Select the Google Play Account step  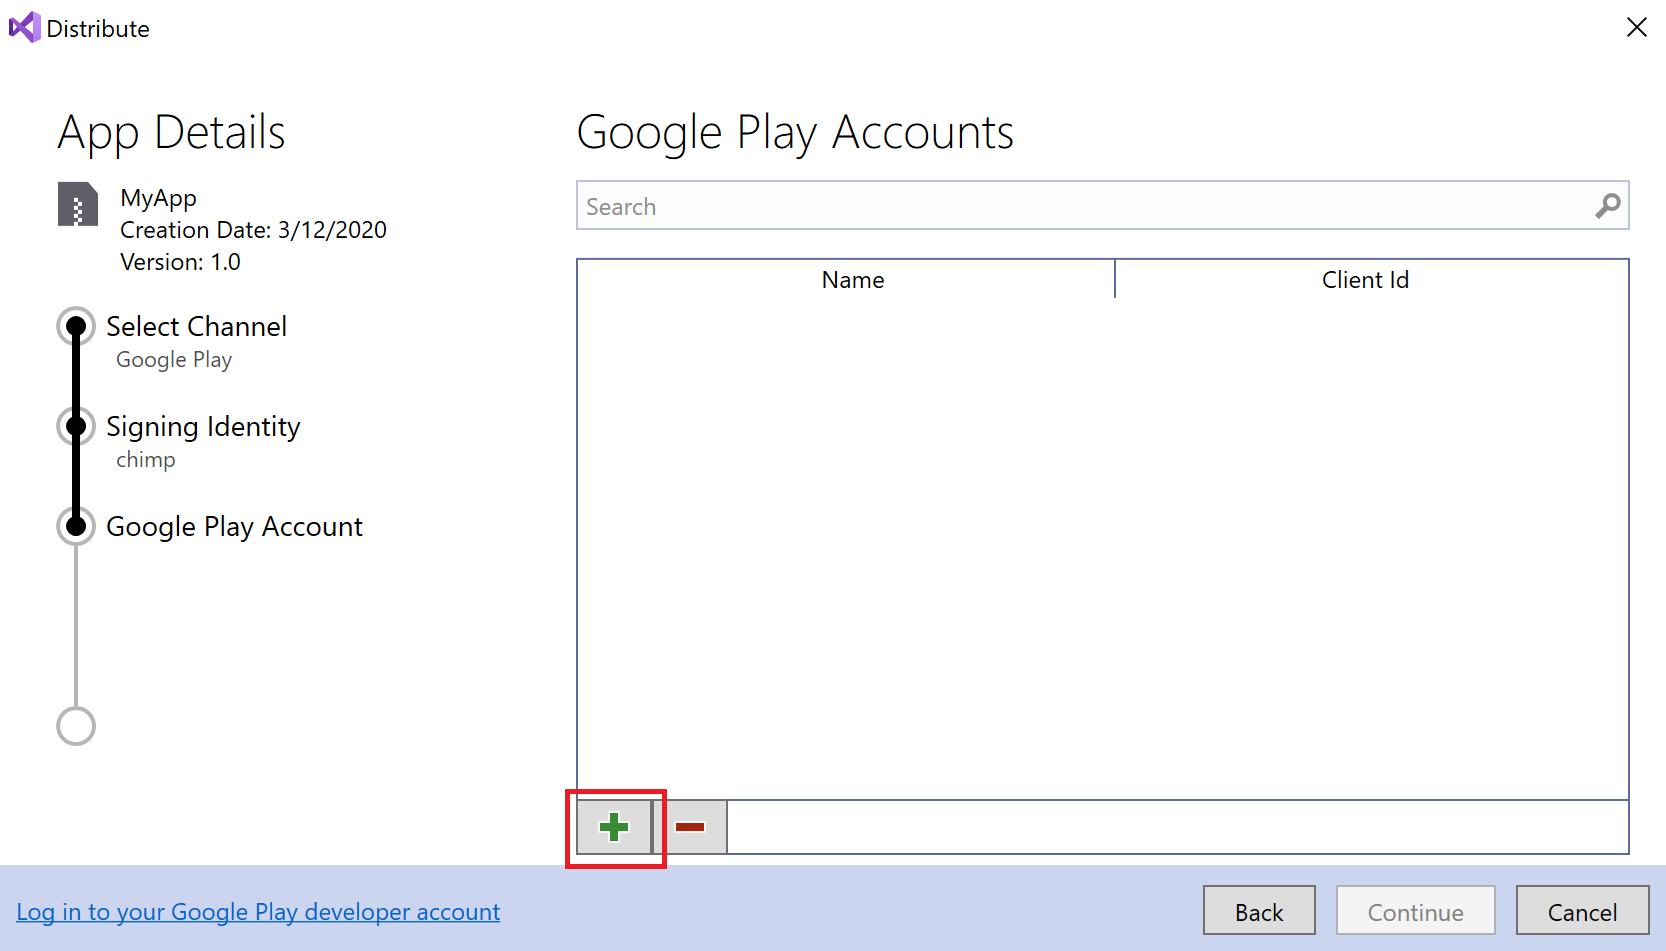point(234,527)
